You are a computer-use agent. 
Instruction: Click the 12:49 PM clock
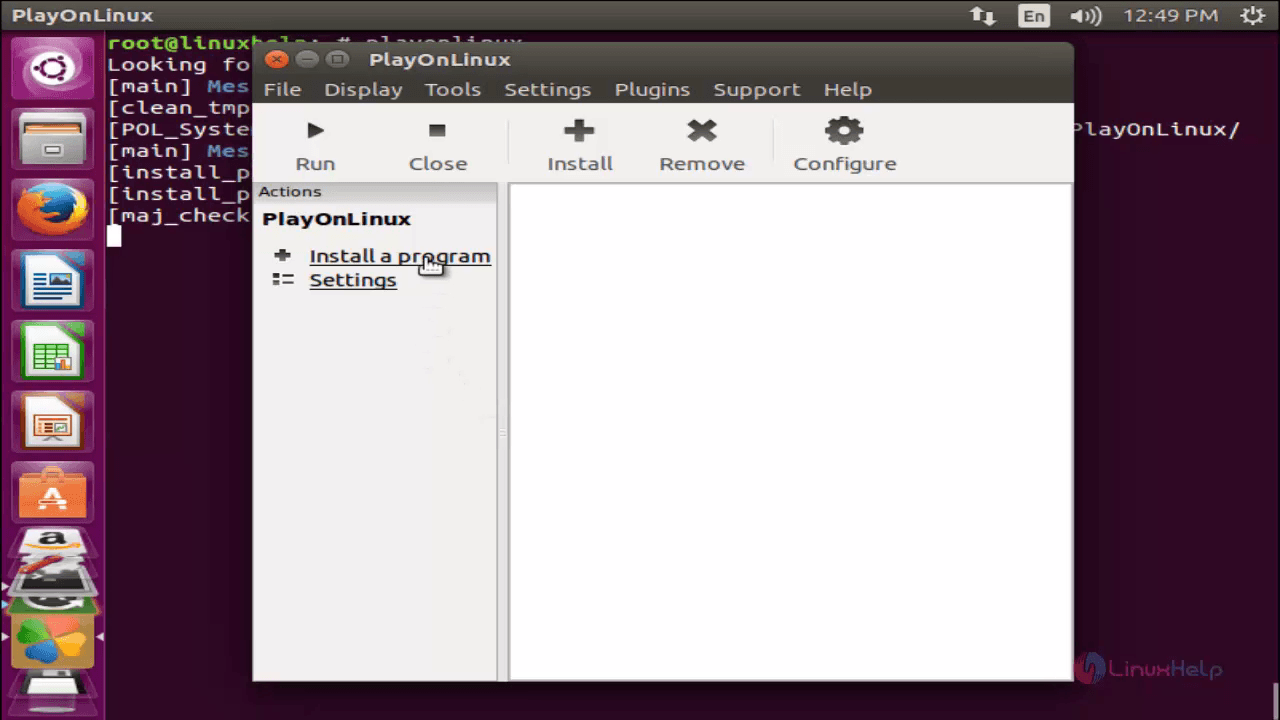[x=1171, y=15]
